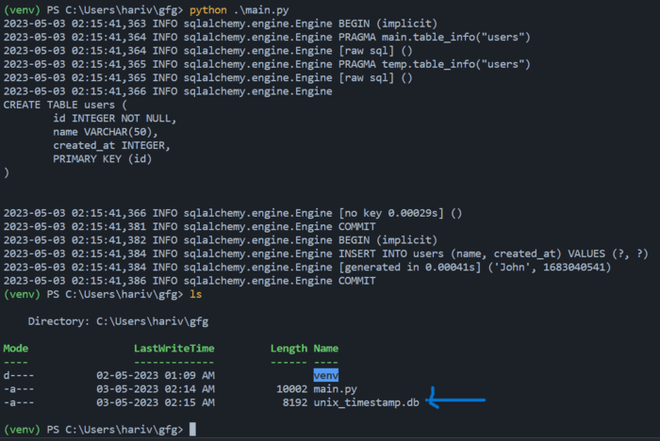Image resolution: width=660 pixels, height=441 pixels.
Task: Click the '03-05-2023 02:15 AM' timestamp
Action: [155, 402]
